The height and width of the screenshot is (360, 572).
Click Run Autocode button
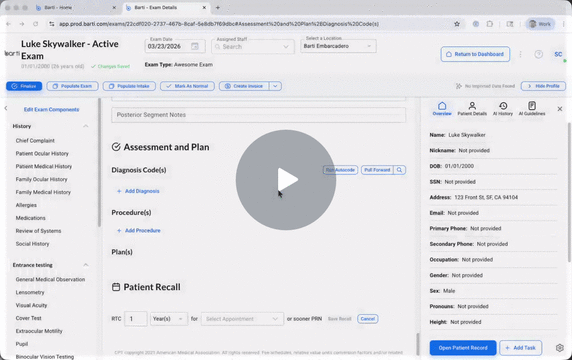coord(340,170)
